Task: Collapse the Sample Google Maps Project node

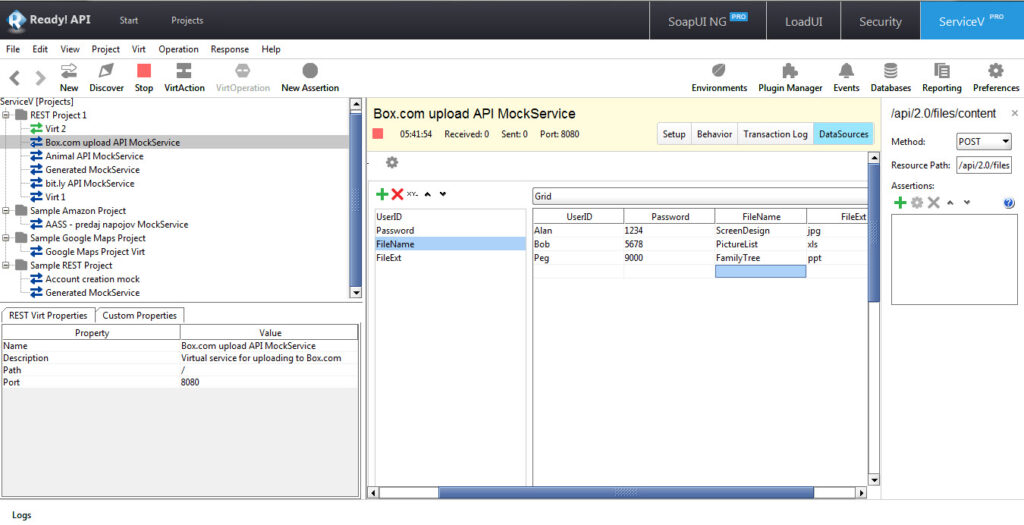Action: click(7, 238)
